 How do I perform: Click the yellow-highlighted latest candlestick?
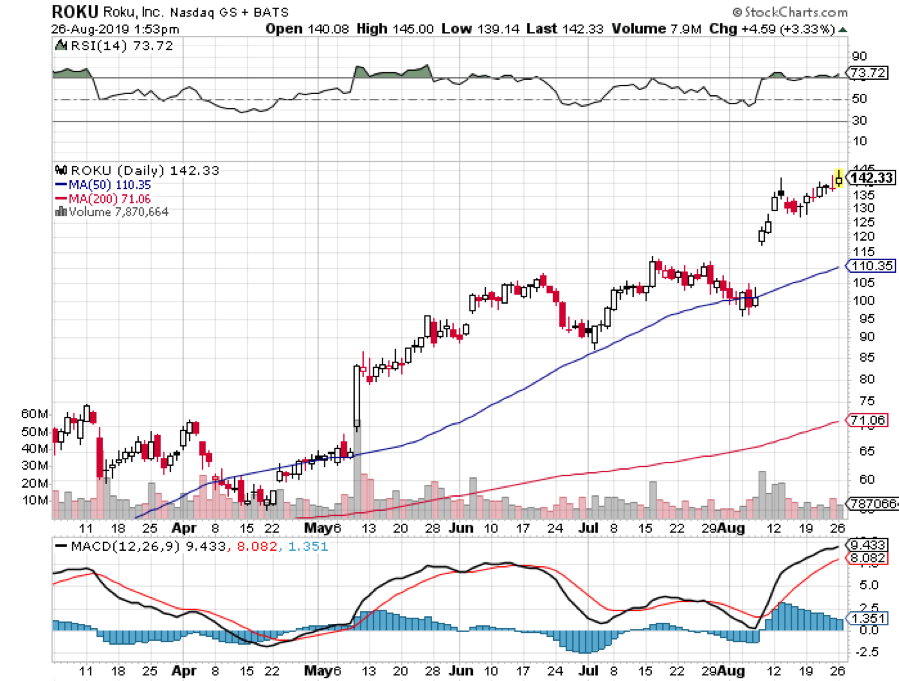pyautogui.click(x=839, y=179)
